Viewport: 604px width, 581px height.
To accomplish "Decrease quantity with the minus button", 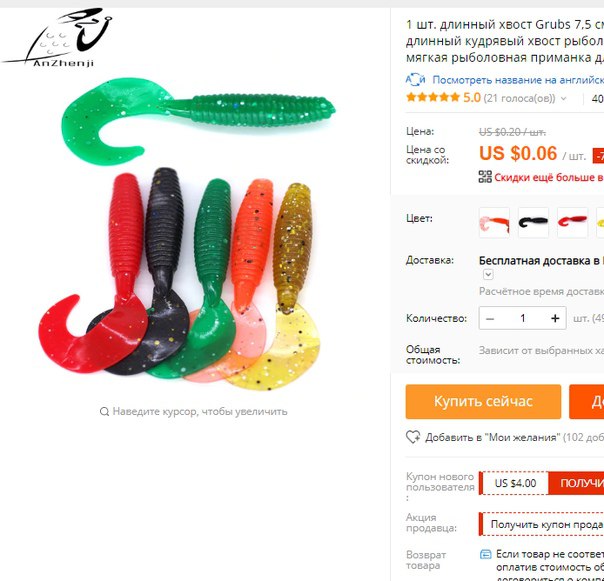I will 490,318.
